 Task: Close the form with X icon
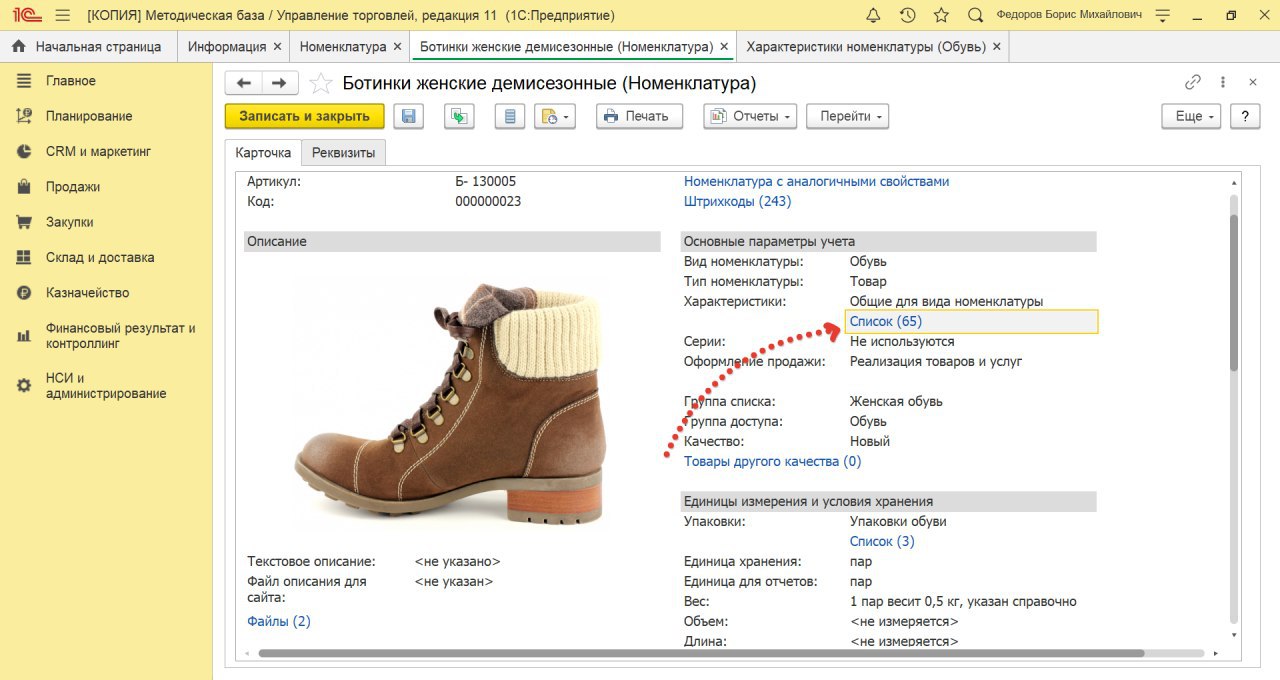click(x=1253, y=82)
